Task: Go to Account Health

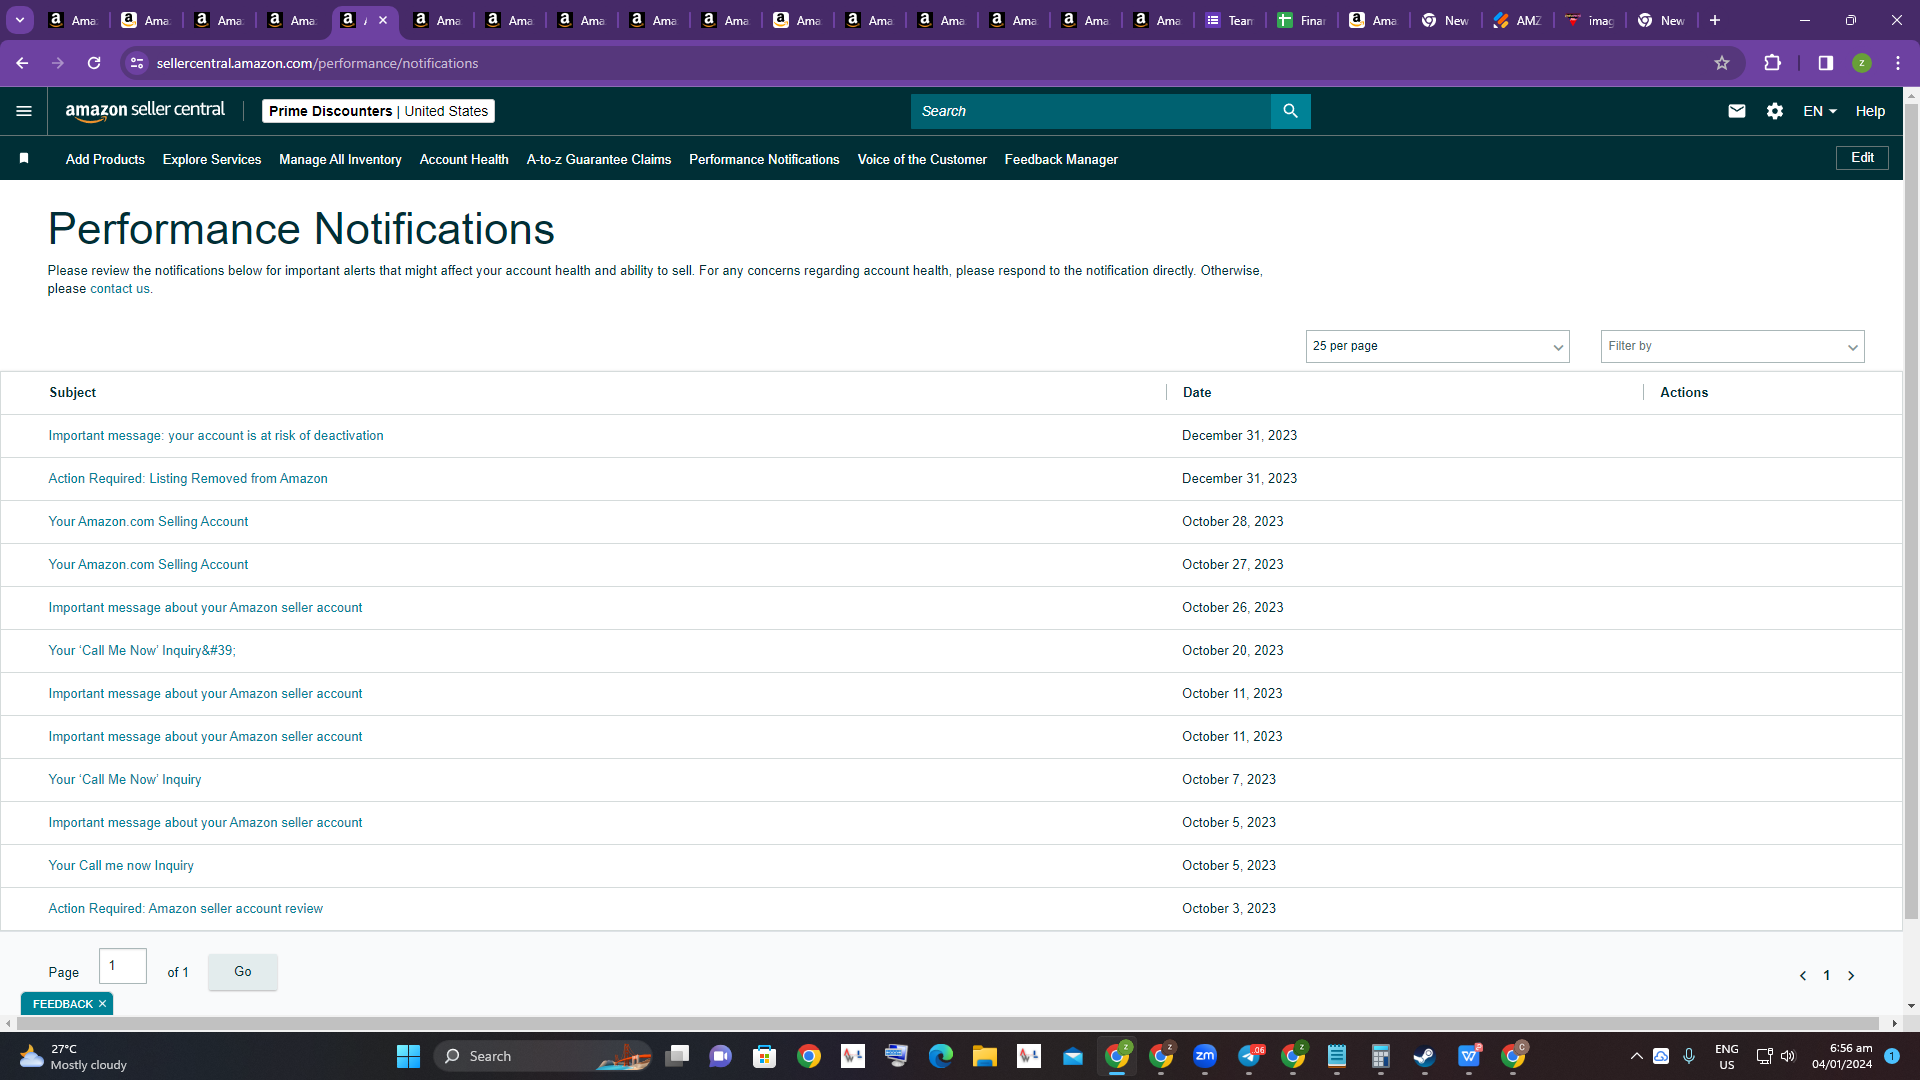Action: [x=464, y=159]
